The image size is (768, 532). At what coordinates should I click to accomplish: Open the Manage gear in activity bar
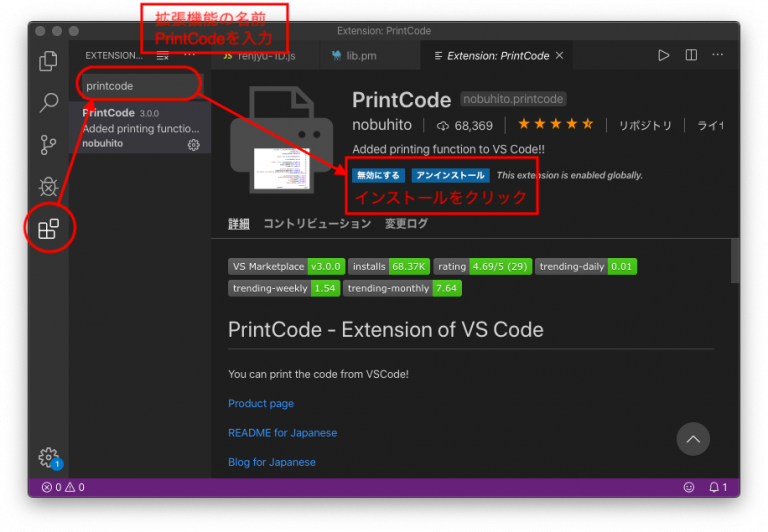48,458
